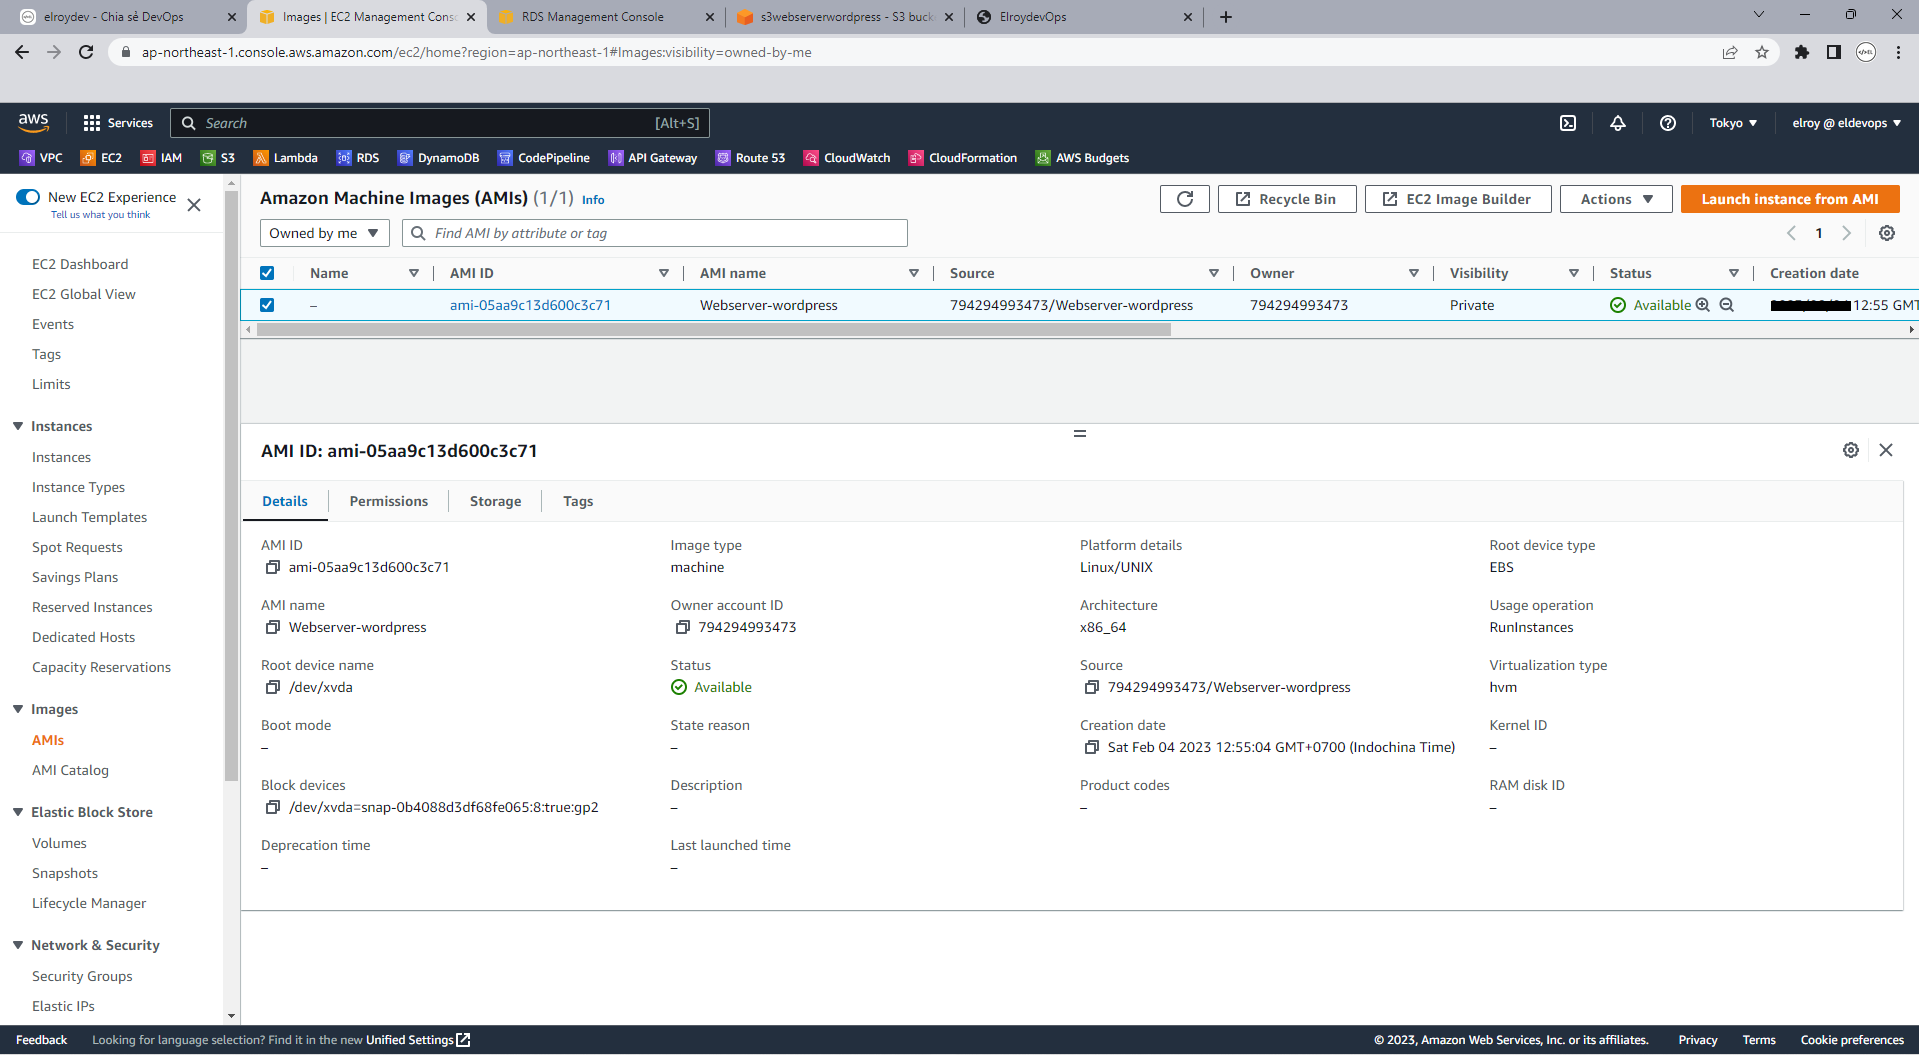Switch to the Storage tab
1919x1055 pixels.
(495, 501)
